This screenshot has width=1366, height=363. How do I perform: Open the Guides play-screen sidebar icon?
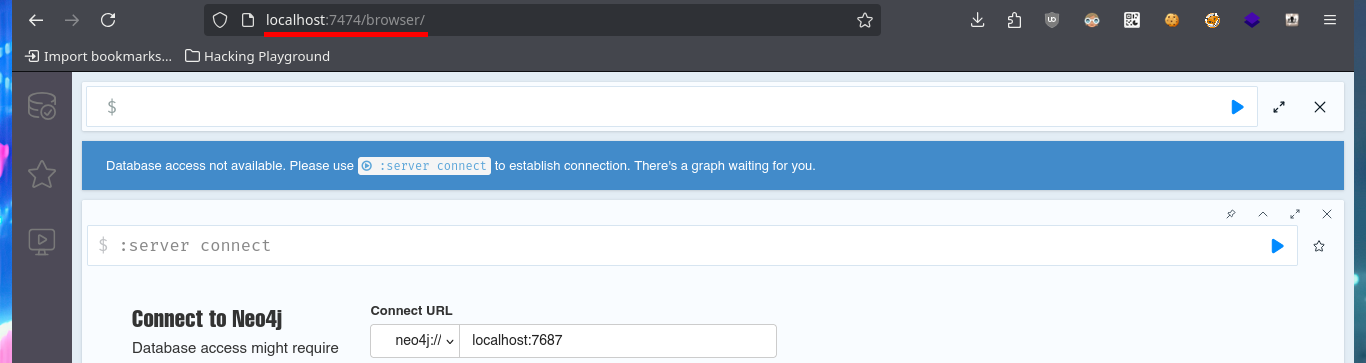tap(42, 241)
